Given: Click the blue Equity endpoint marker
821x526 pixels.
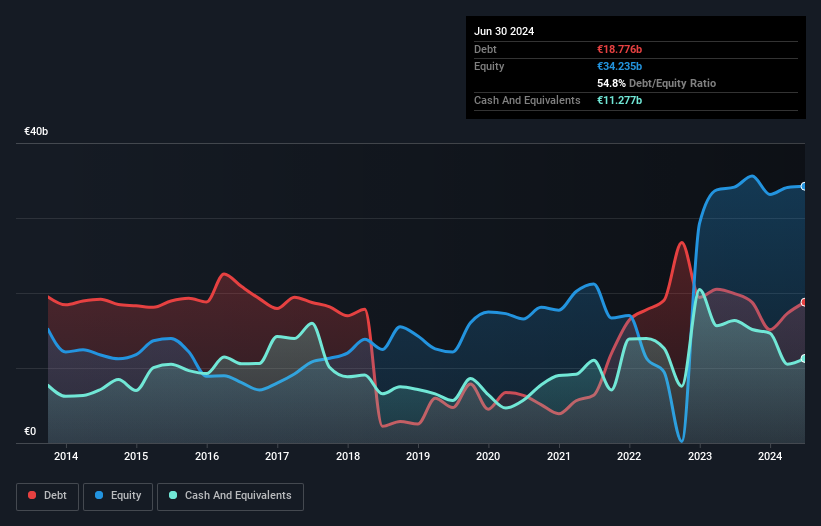Looking at the screenshot, I should pos(804,186).
